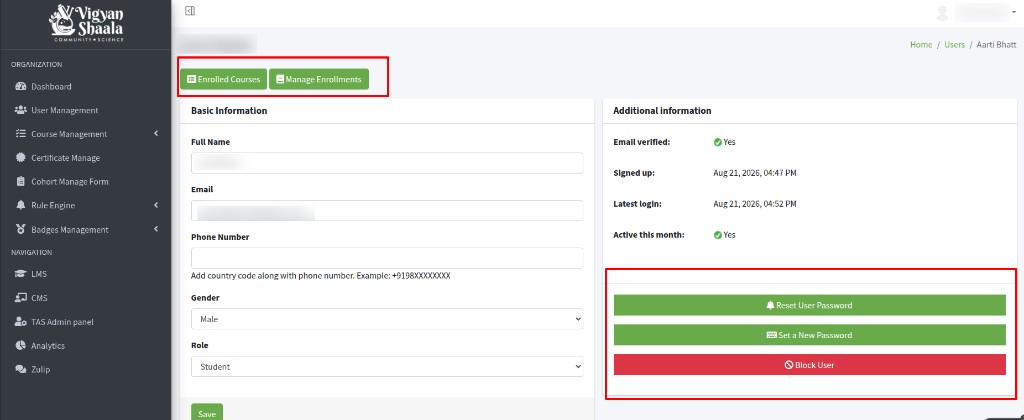This screenshot has width=1024, height=420.
Task: Click the Enrolled Courses button
Action: [x=223, y=79]
